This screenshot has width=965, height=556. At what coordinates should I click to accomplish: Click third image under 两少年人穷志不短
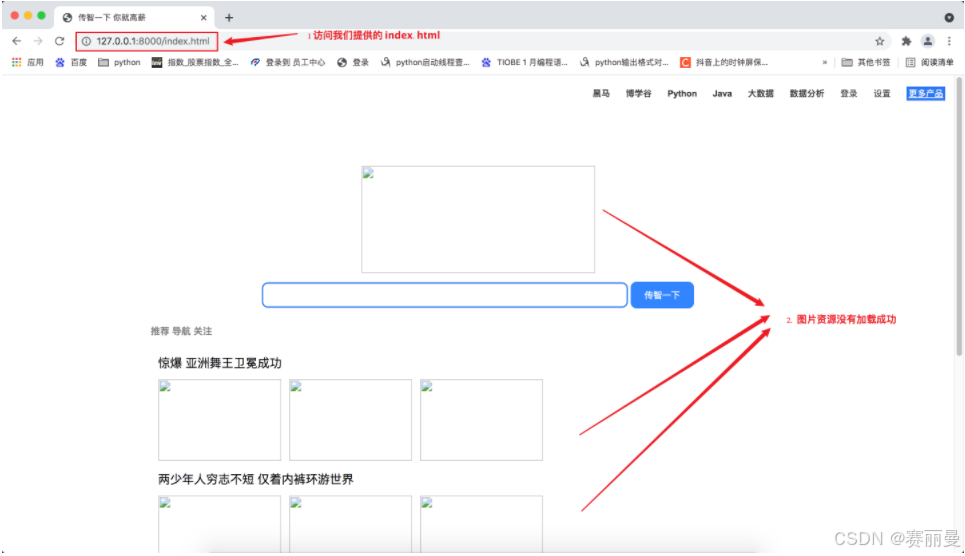pyautogui.click(x=481, y=524)
